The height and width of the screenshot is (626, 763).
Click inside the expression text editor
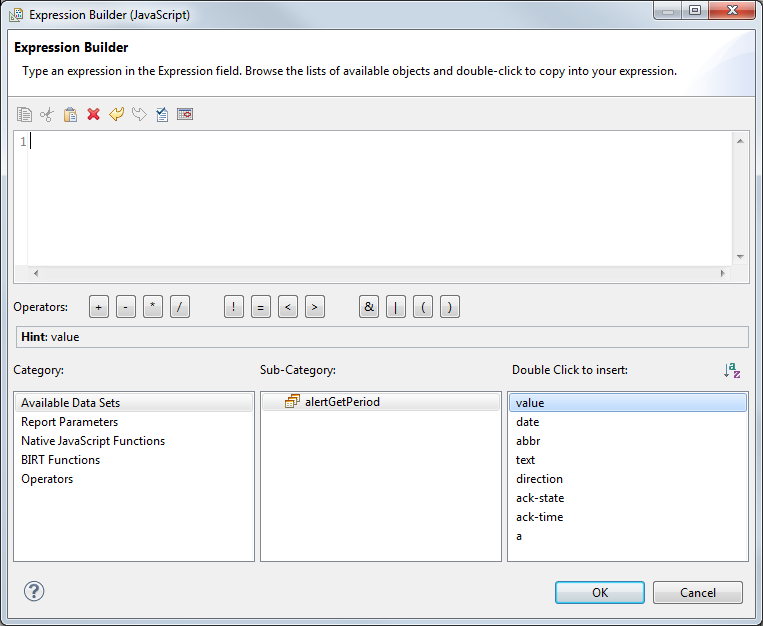click(x=380, y=195)
